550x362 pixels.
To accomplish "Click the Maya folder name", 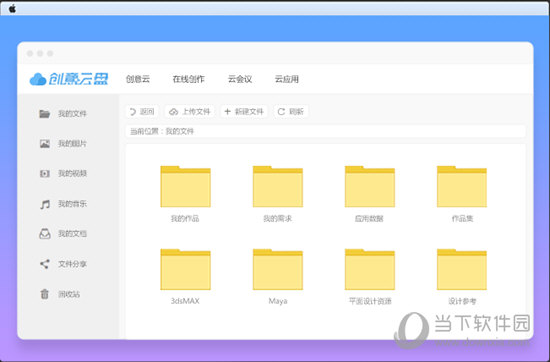I will pos(278,301).
